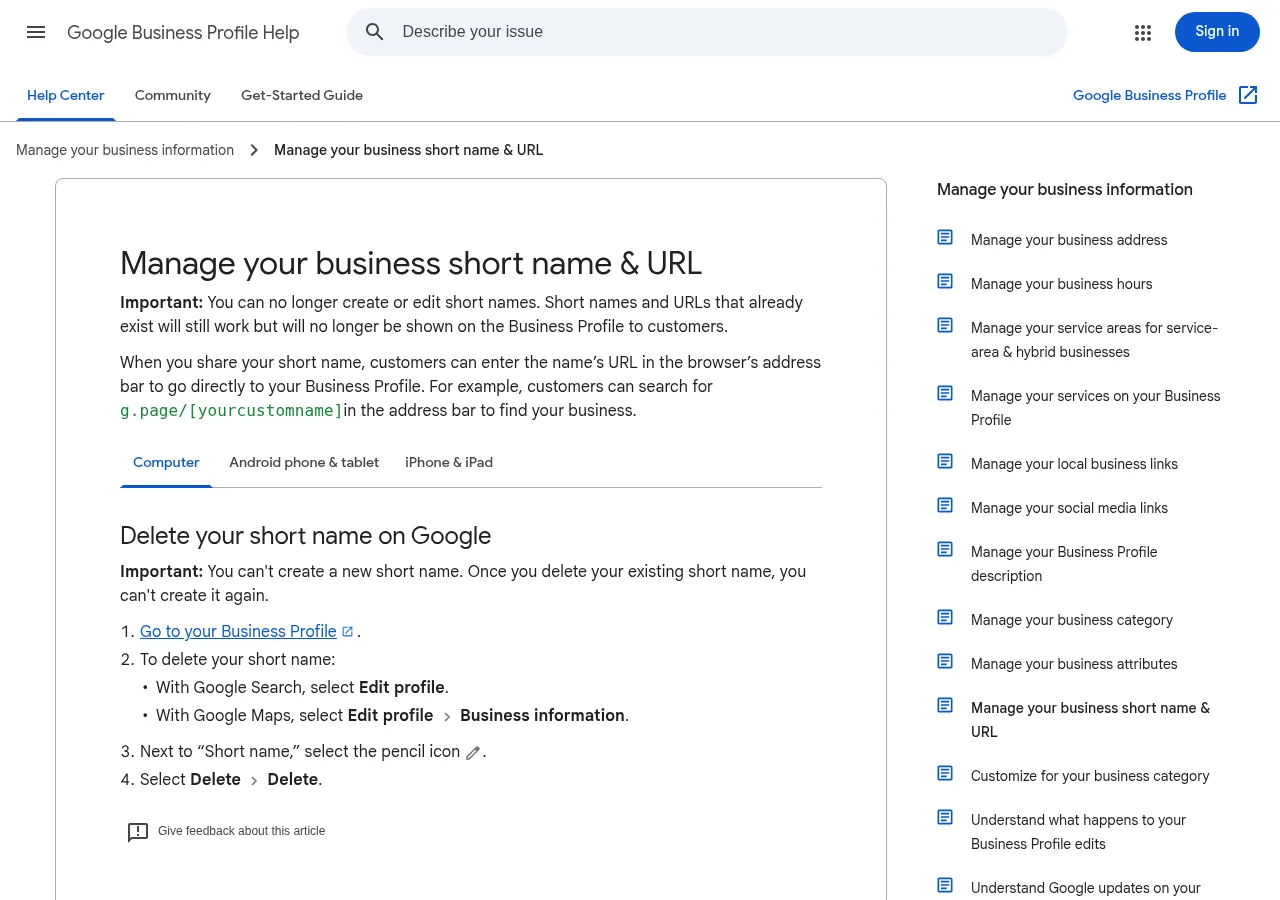Screen dimensions: 1280x900
Task: Click the article icon next to Manage your business hours
Action: pyautogui.click(x=945, y=281)
